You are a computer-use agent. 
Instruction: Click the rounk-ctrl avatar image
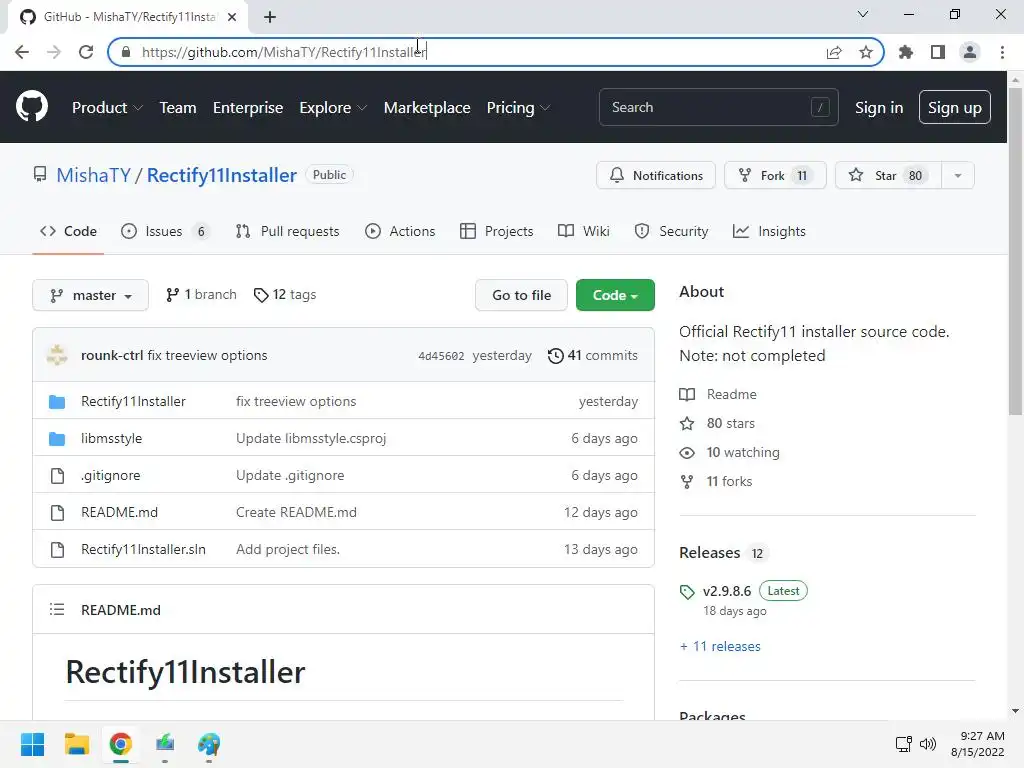pyautogui.click(x=57, y=355)
